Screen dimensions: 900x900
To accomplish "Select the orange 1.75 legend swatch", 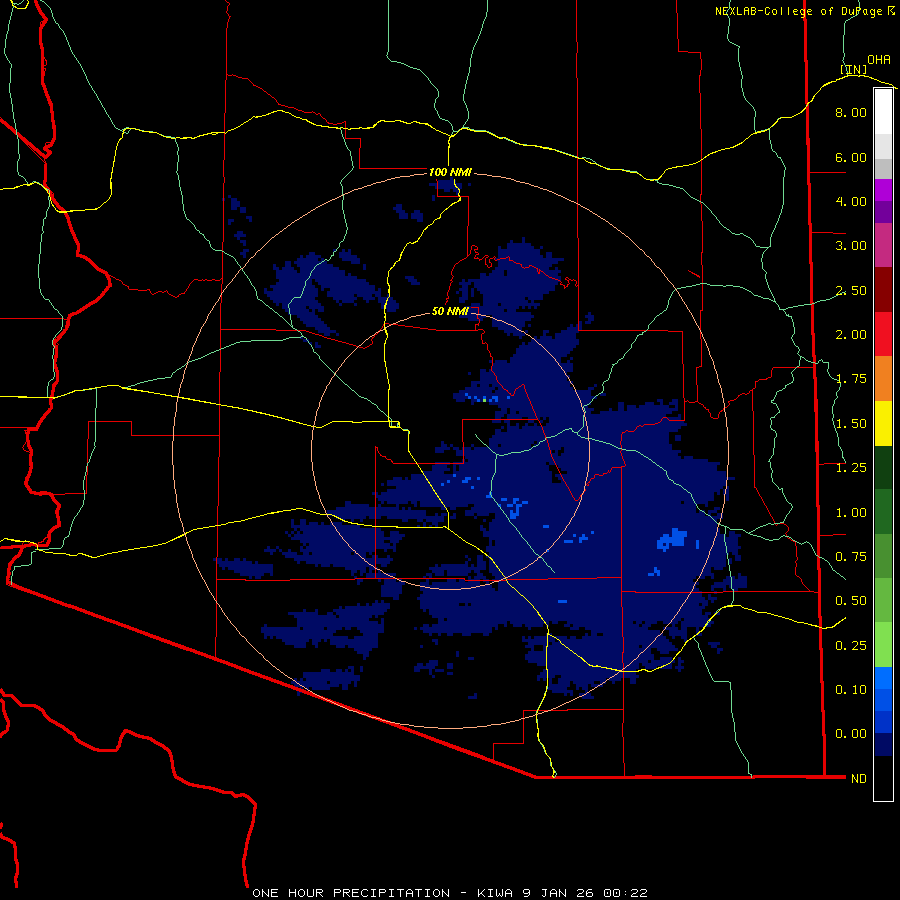I will (883, 378).
